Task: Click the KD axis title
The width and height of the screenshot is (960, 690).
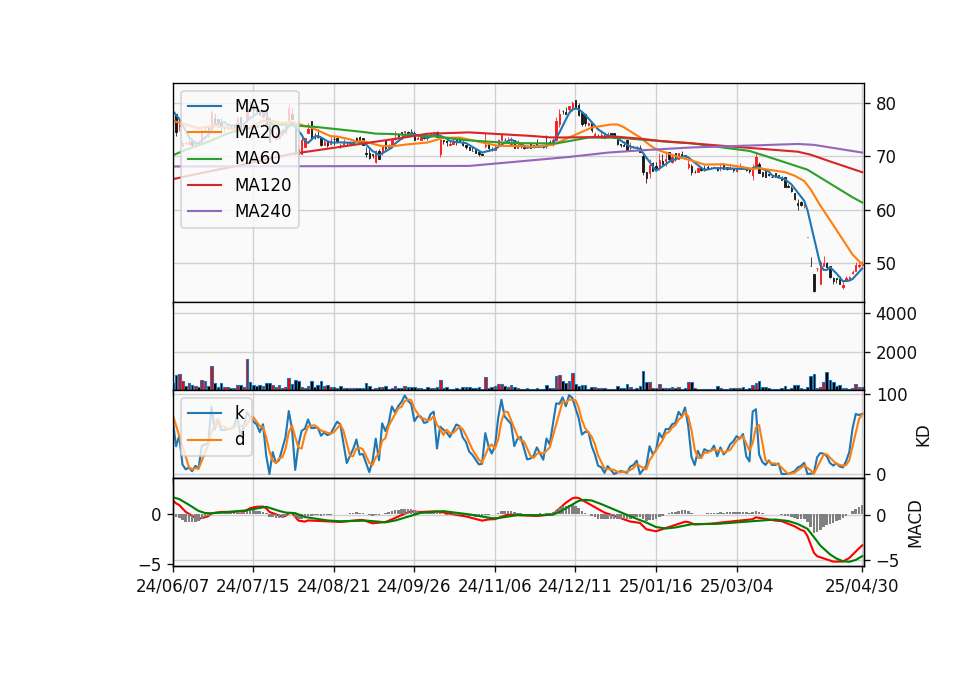Action: (x=923, y=436)
